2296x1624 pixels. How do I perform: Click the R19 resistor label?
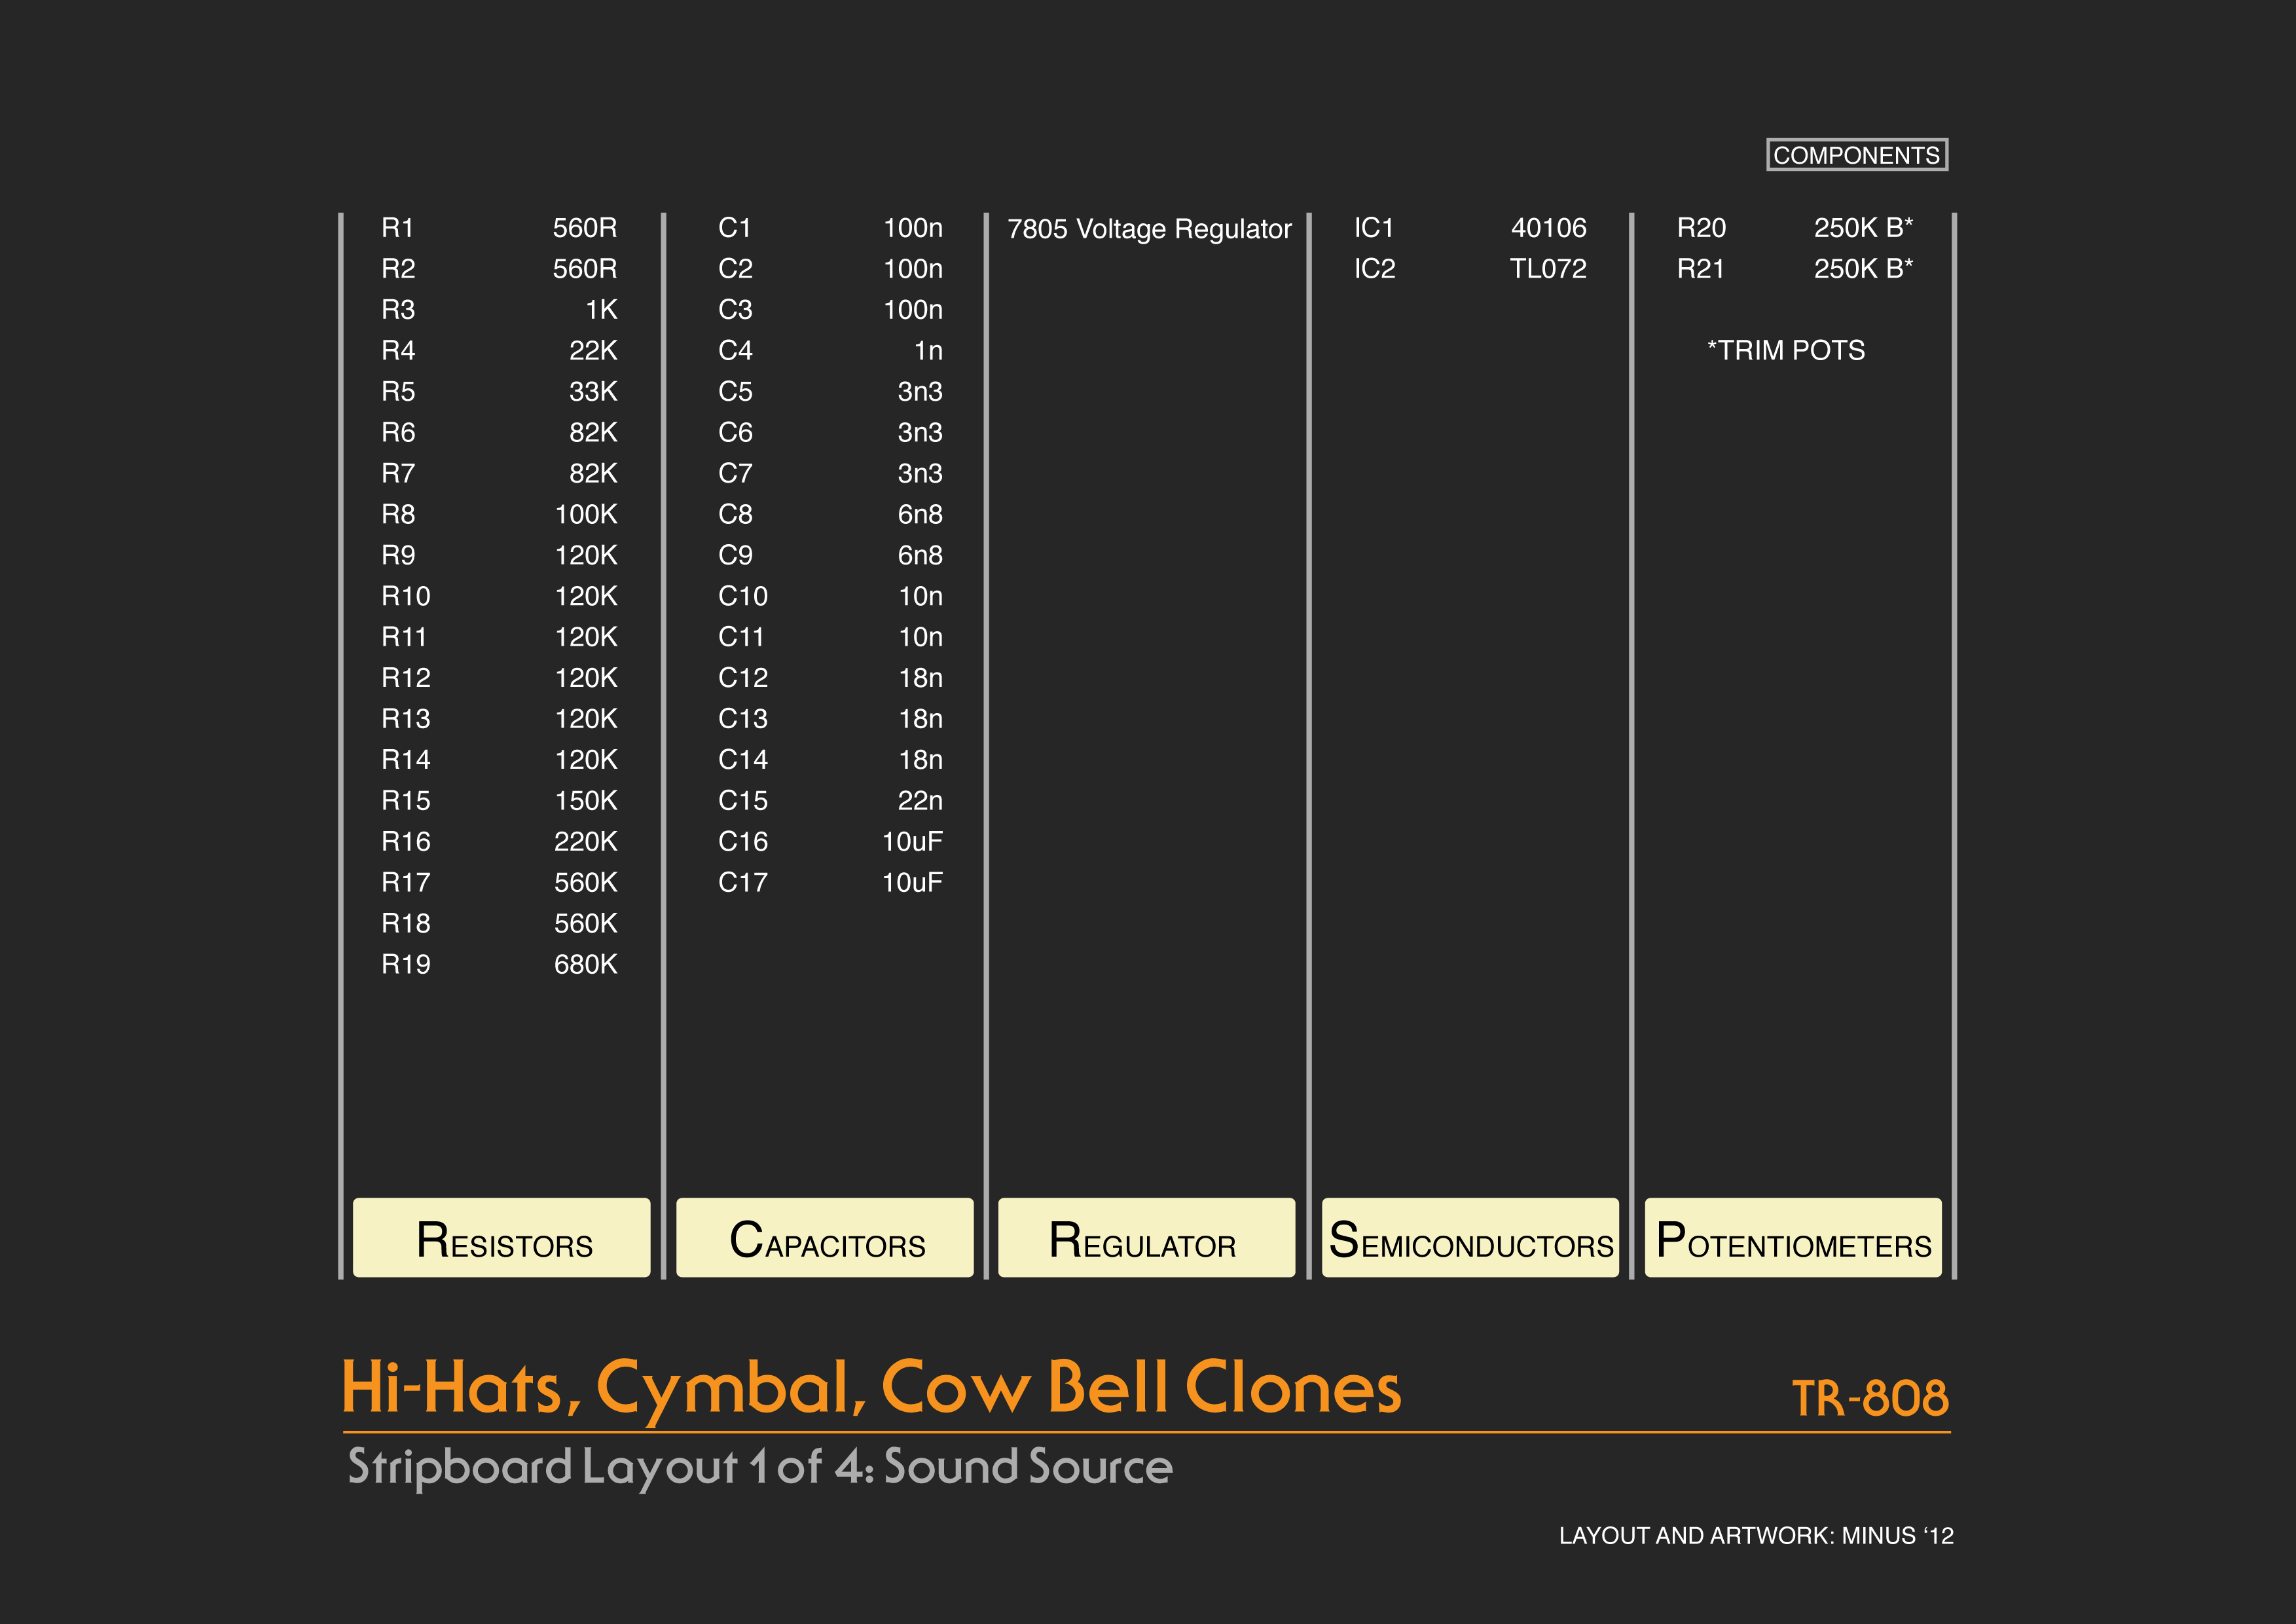406,964
